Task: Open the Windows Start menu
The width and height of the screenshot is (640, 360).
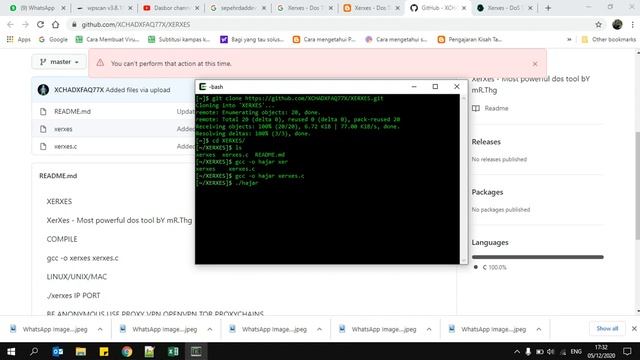Action: 11,351
